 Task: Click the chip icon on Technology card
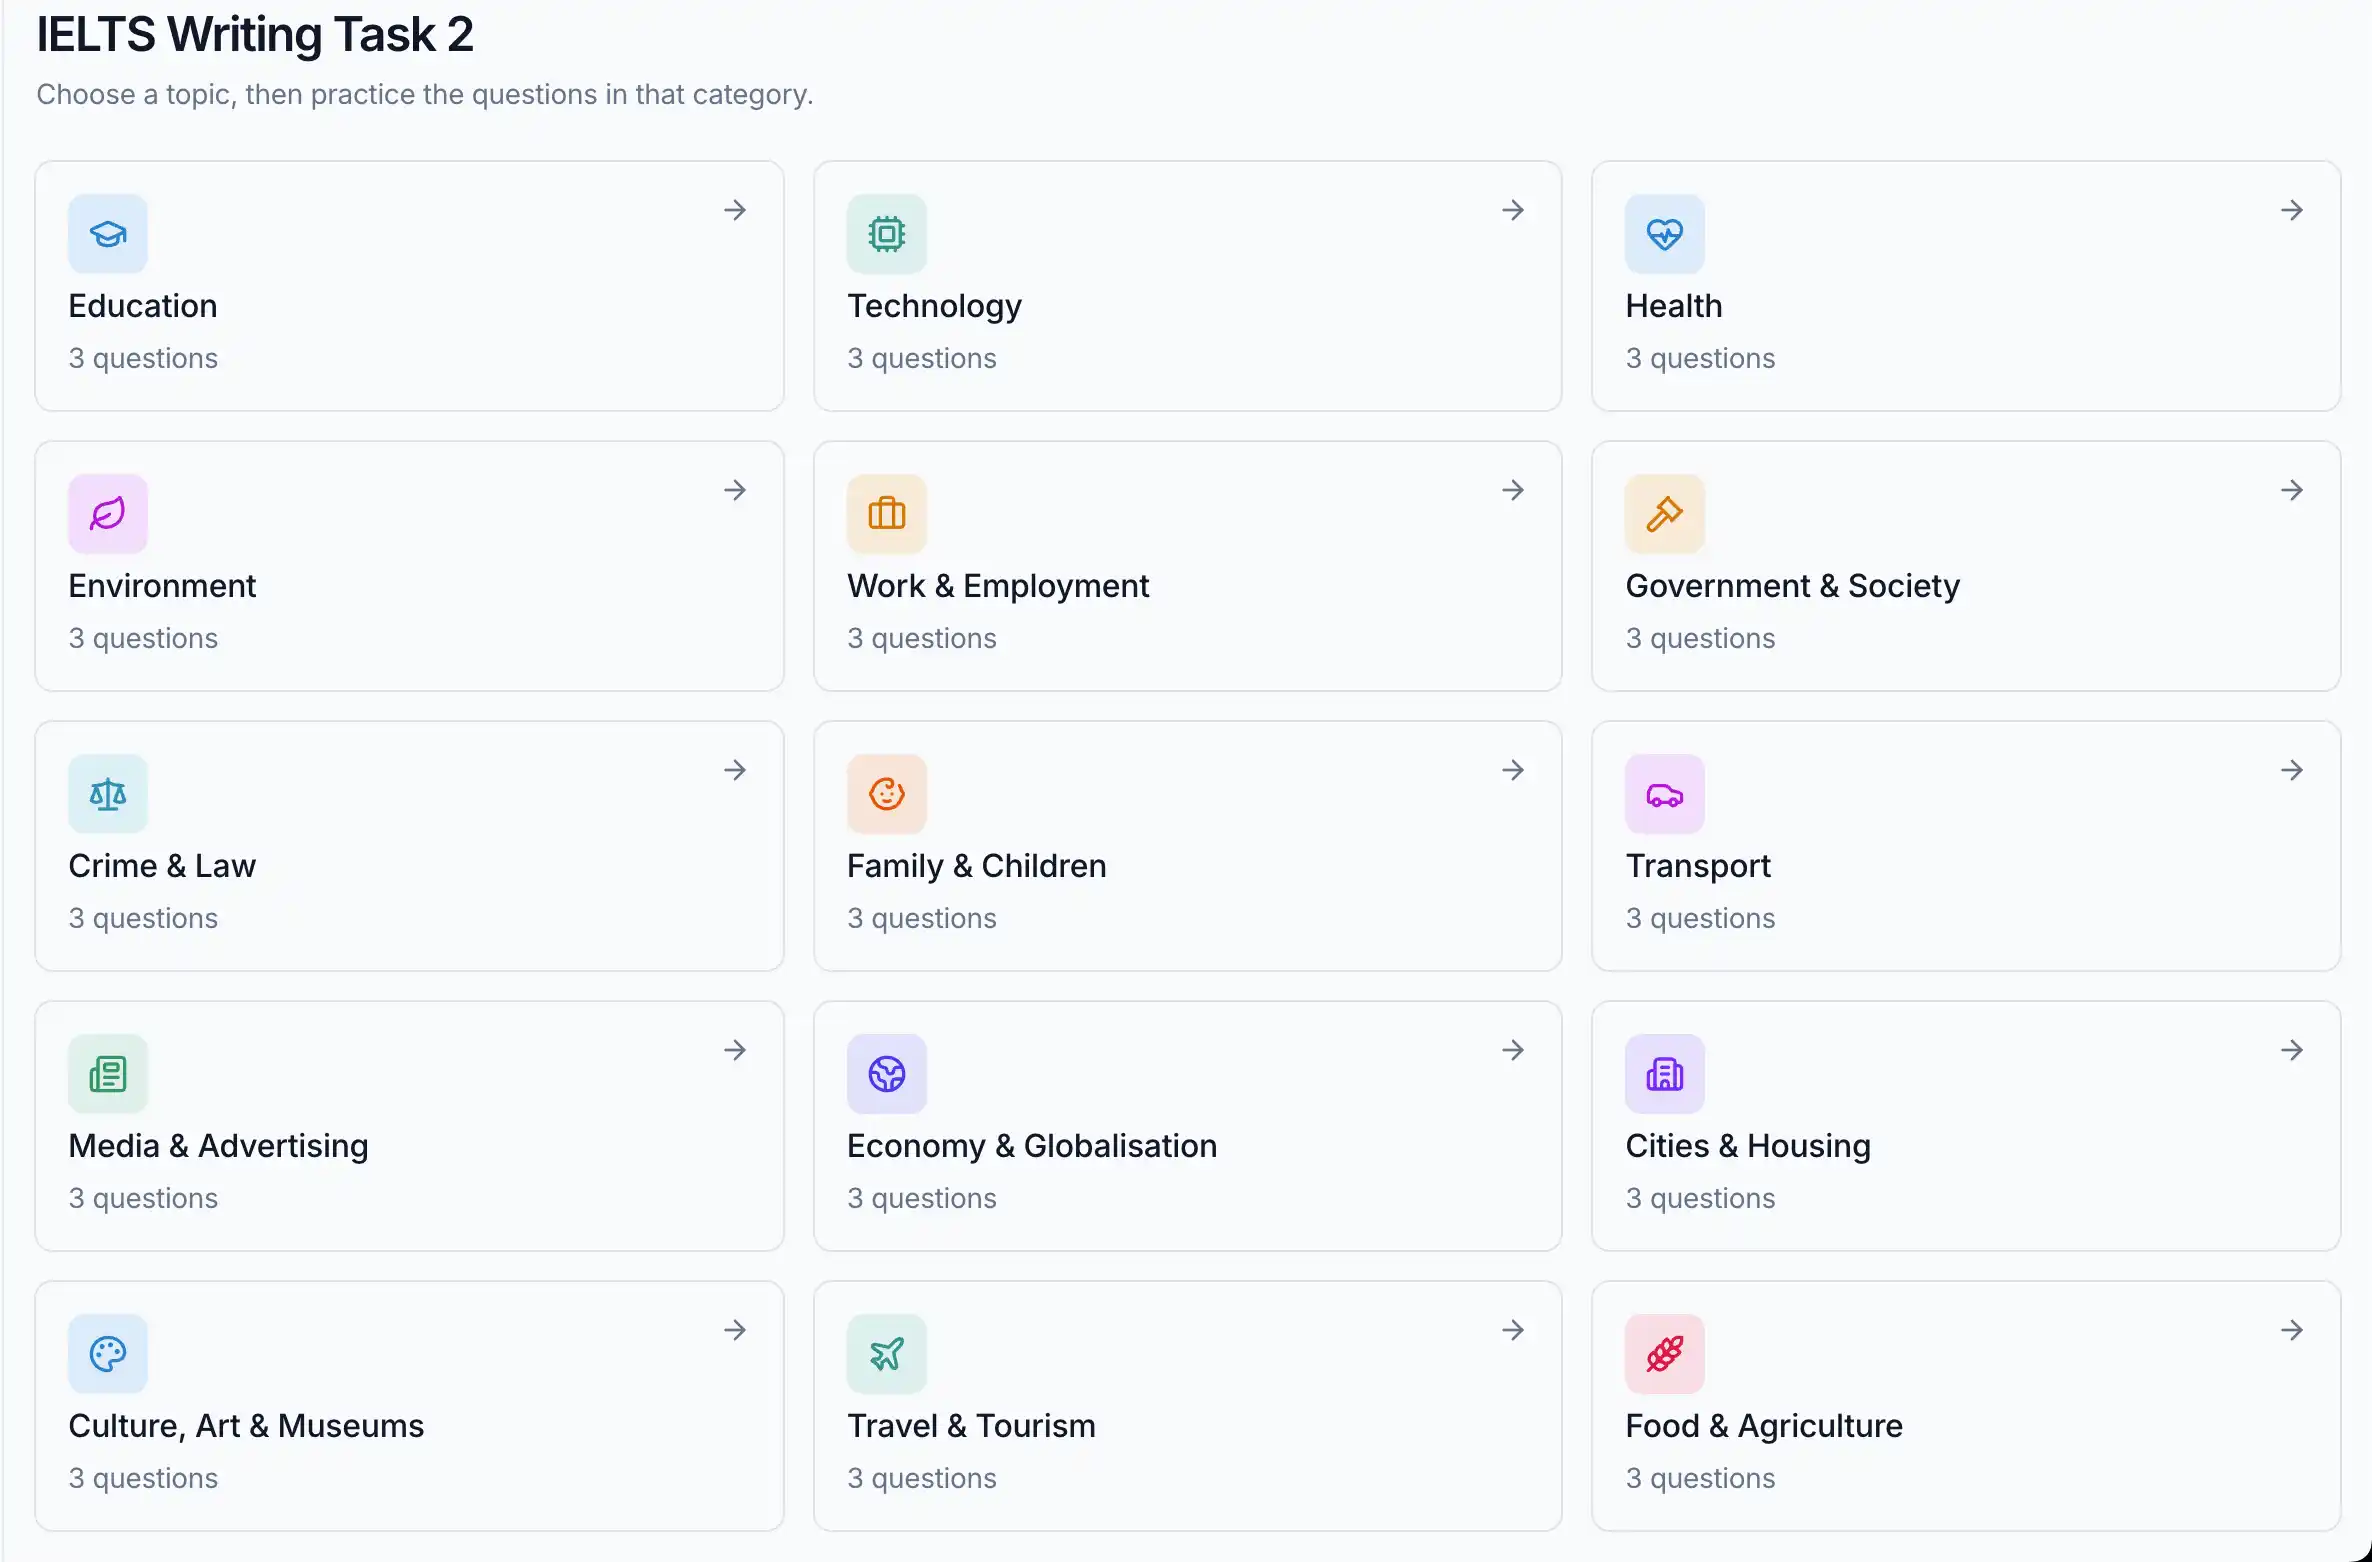[886, 234]
